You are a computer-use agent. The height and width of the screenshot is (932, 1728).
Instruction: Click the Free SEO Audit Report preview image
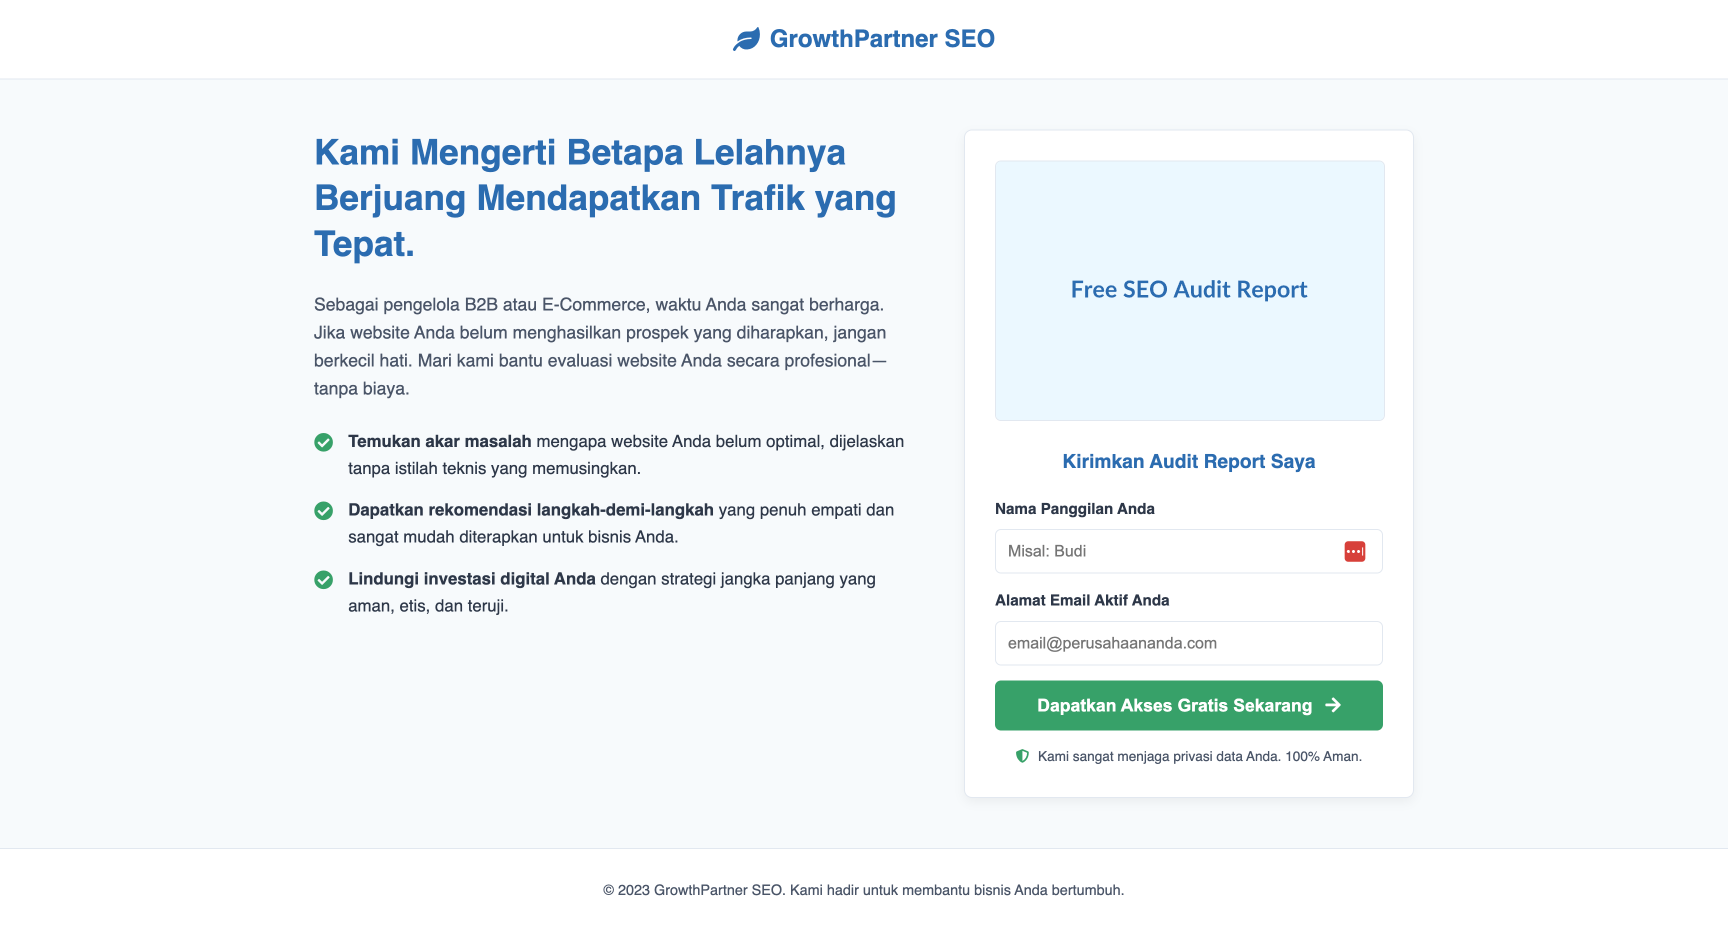pos(1189,290)
